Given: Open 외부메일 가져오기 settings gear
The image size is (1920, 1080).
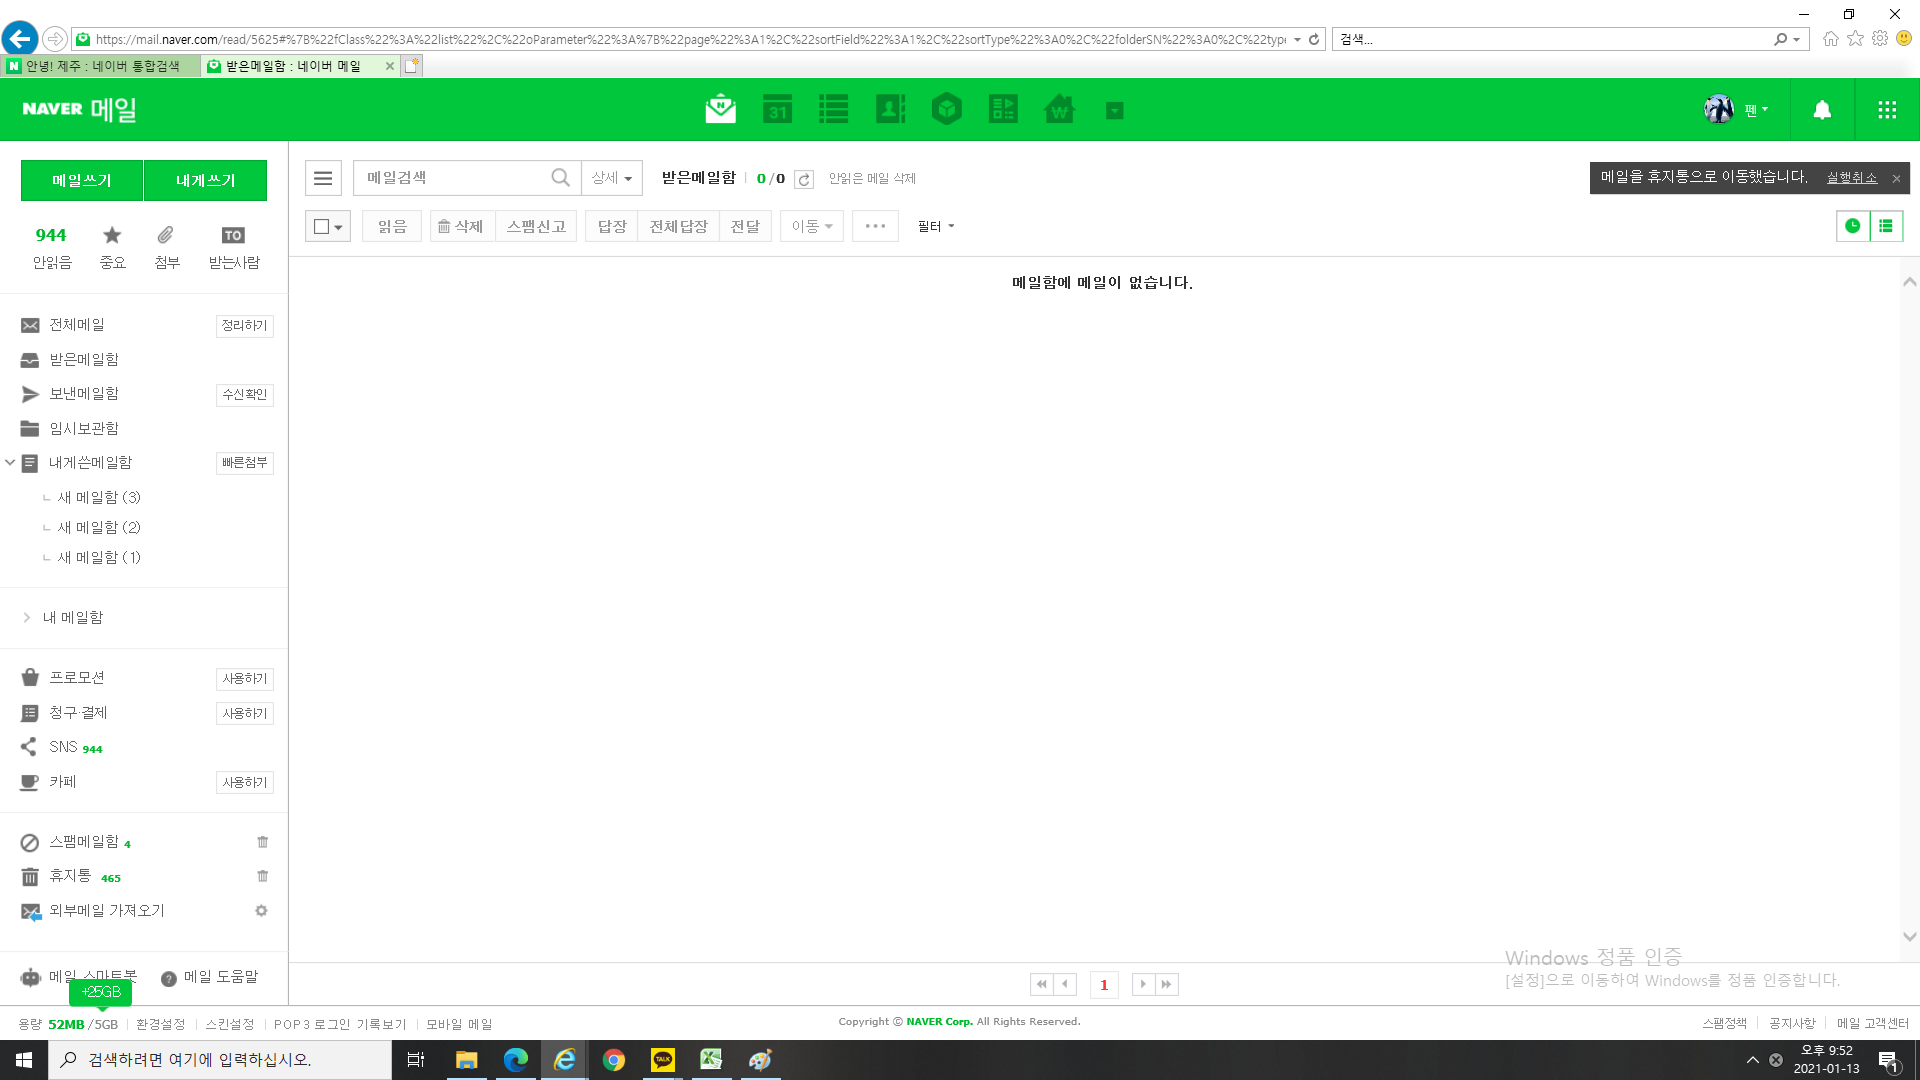Looking at the screenshot, I should tap(261, 911).
